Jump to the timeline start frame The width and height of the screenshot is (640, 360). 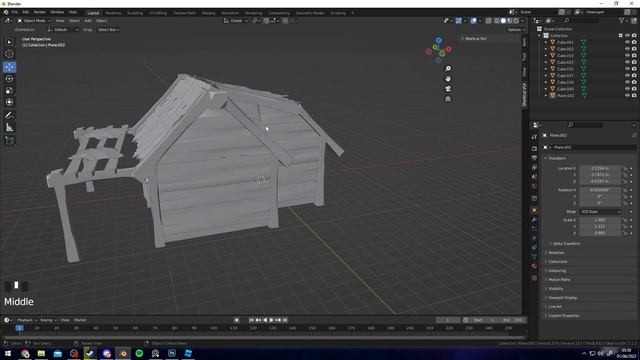tap(251, 320)
